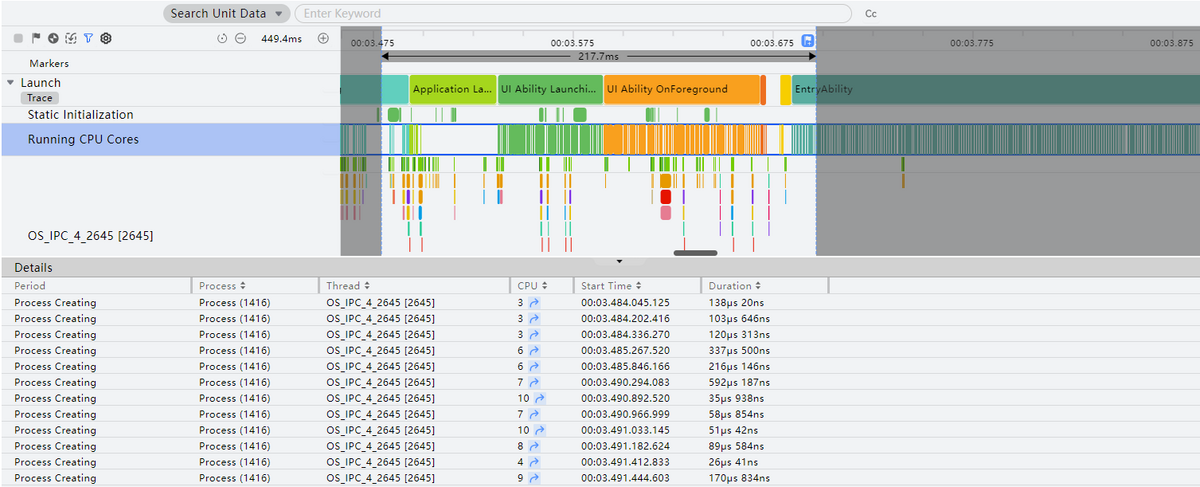1200x487 pixels.
Task: Toggle the Cc case-sensitive search option
Action: [x=870, y=14]
